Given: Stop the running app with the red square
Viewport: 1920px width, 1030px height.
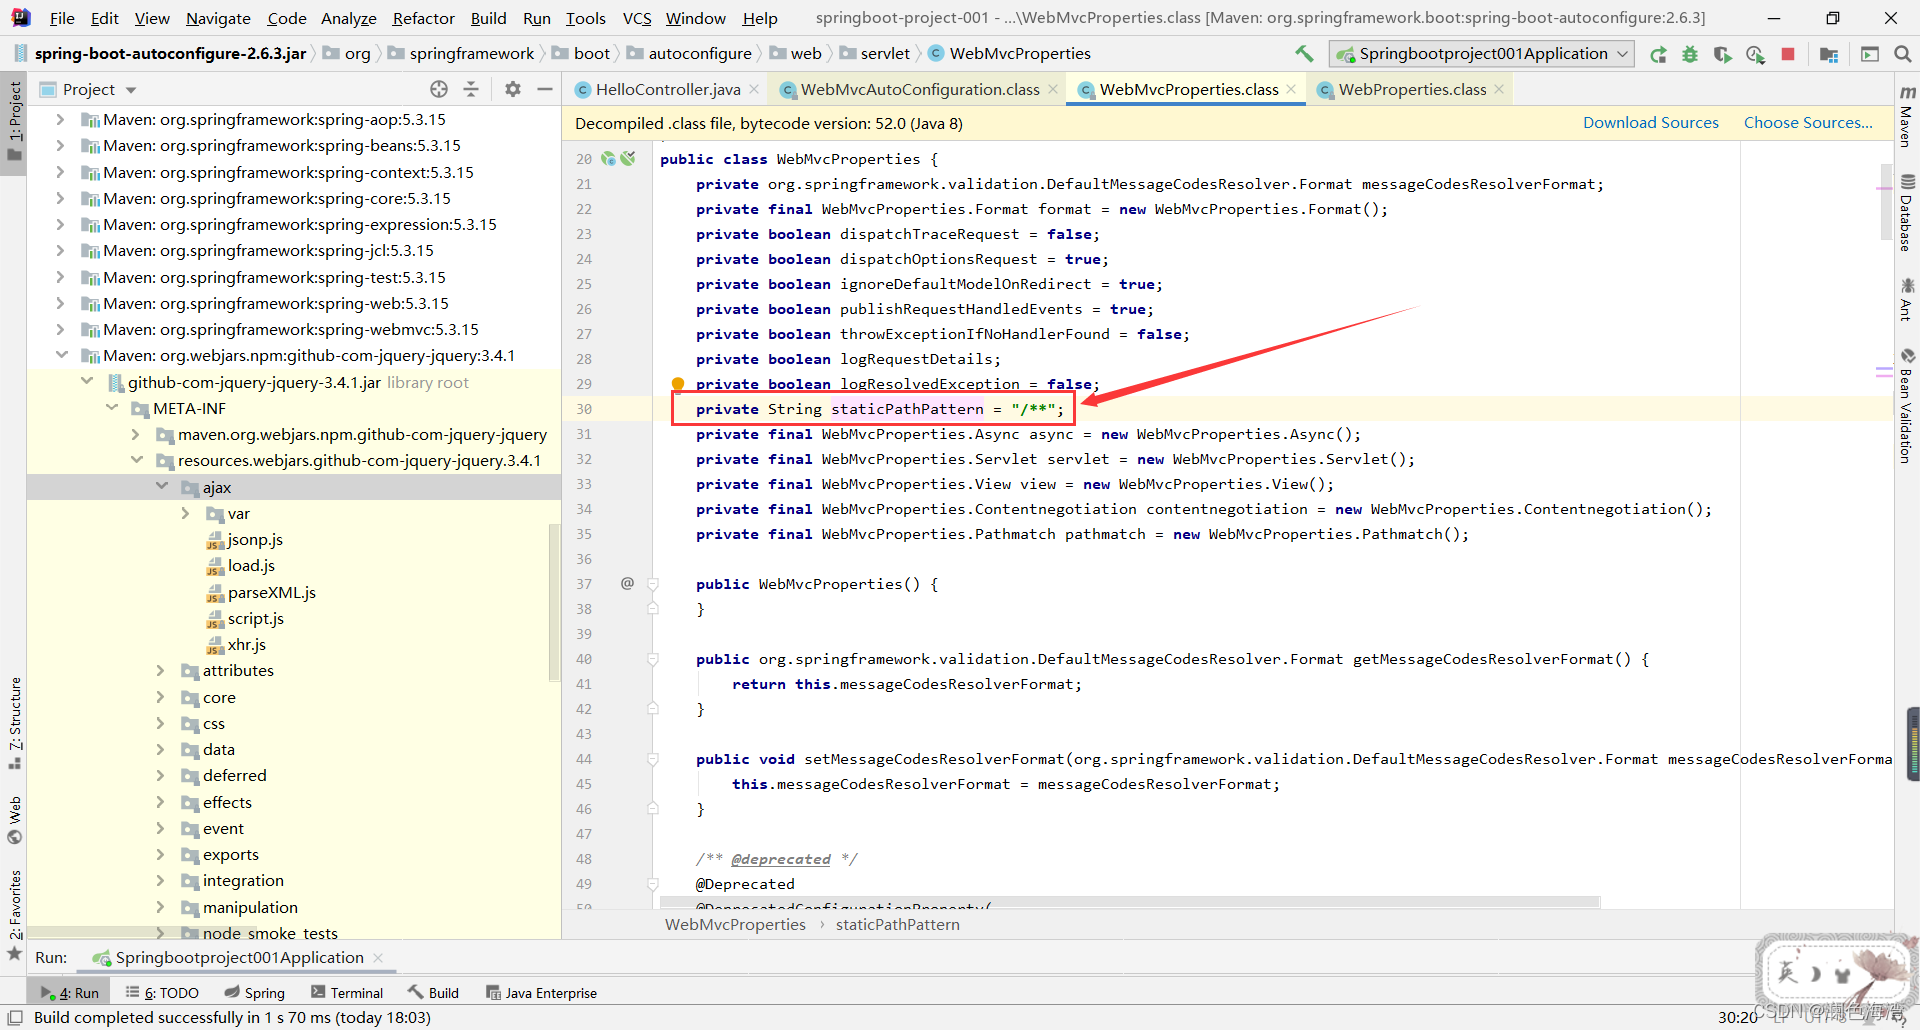Looking at the screenshot, I should (1788, 54).
